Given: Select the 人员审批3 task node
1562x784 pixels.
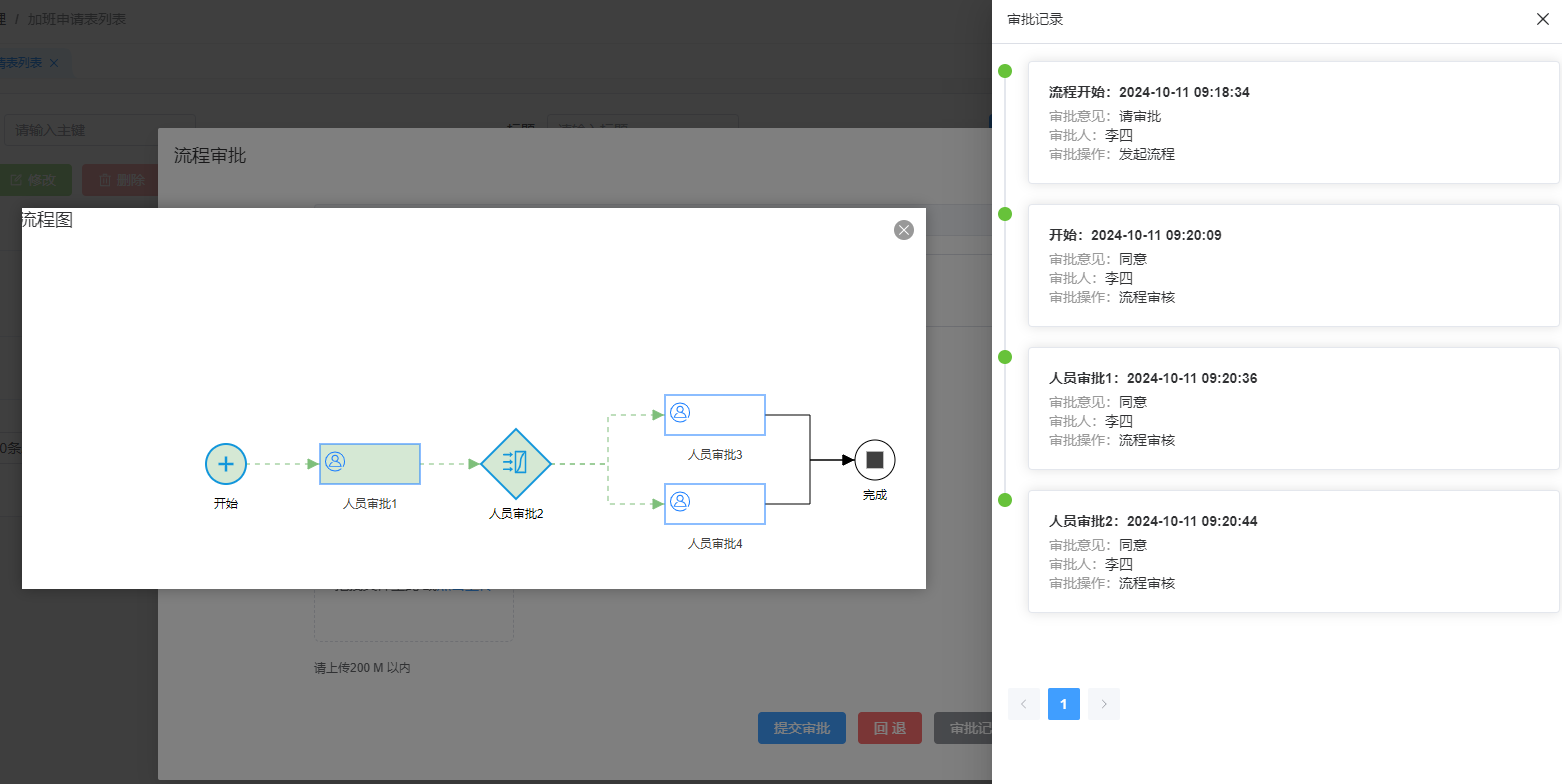Looking at the screenshot, I should pyautogui.click(x=715, y=415).
